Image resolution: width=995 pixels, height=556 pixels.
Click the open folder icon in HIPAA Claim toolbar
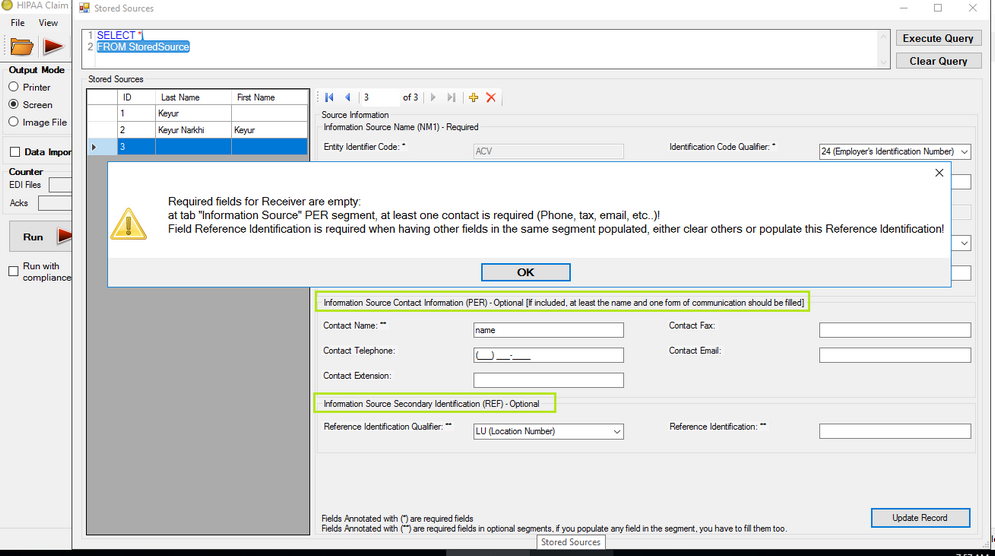(x=21, y=46)
